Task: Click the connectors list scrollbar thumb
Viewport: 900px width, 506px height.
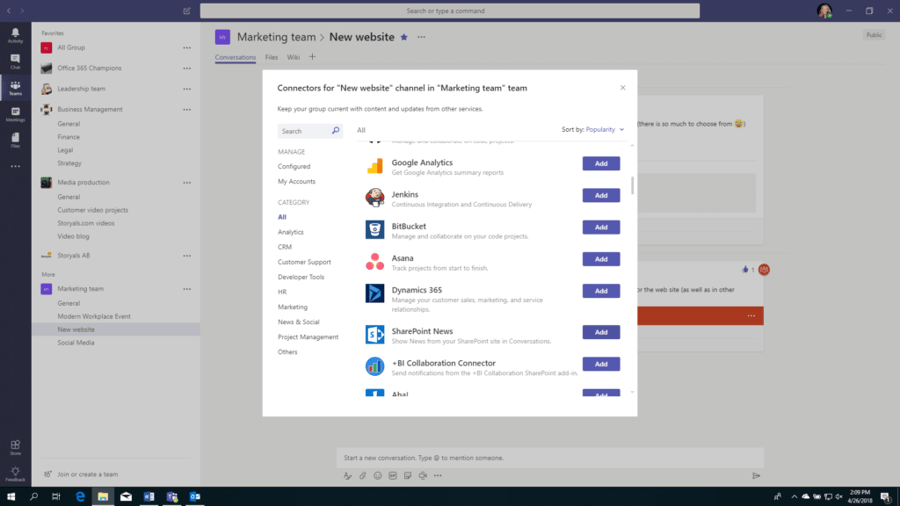Action: pos(633,185)
